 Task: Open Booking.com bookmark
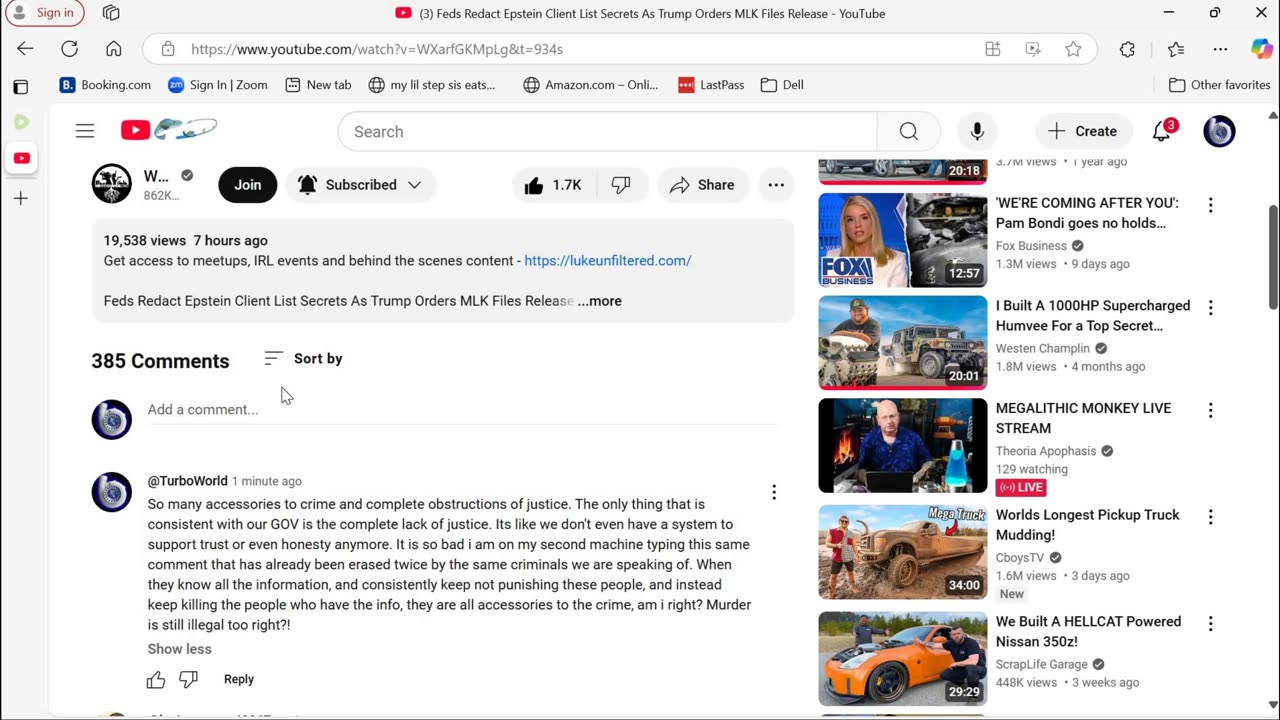pos(105,85)
